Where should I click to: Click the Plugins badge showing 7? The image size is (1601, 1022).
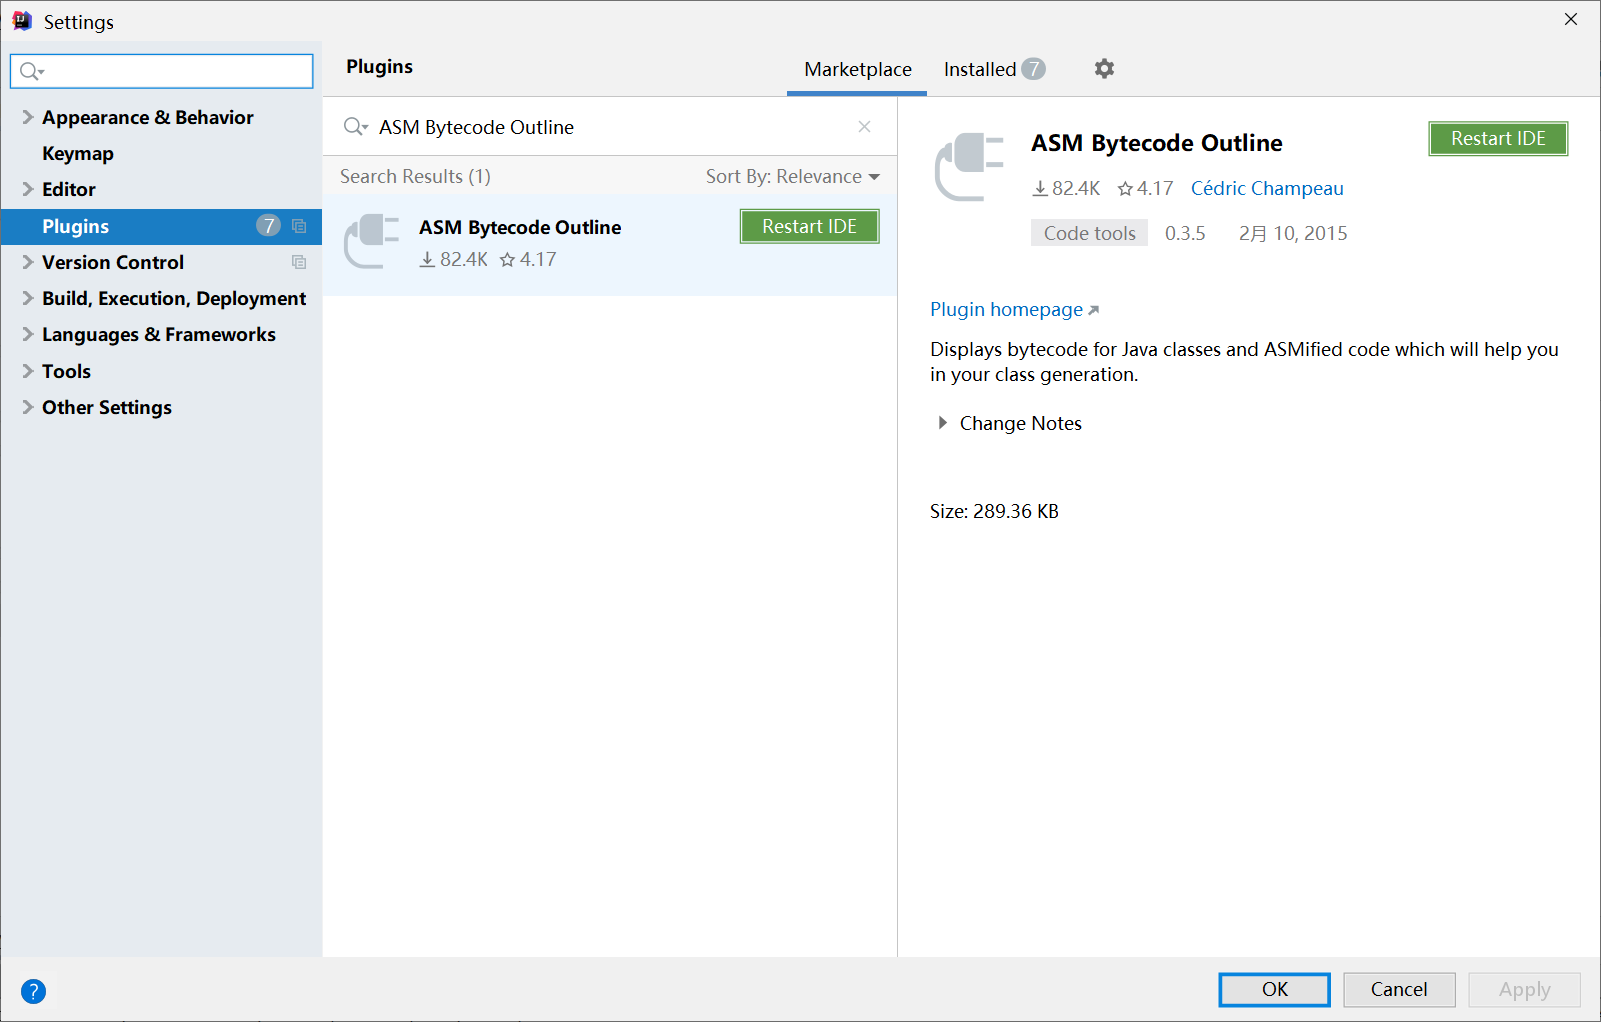coord(268,225)
